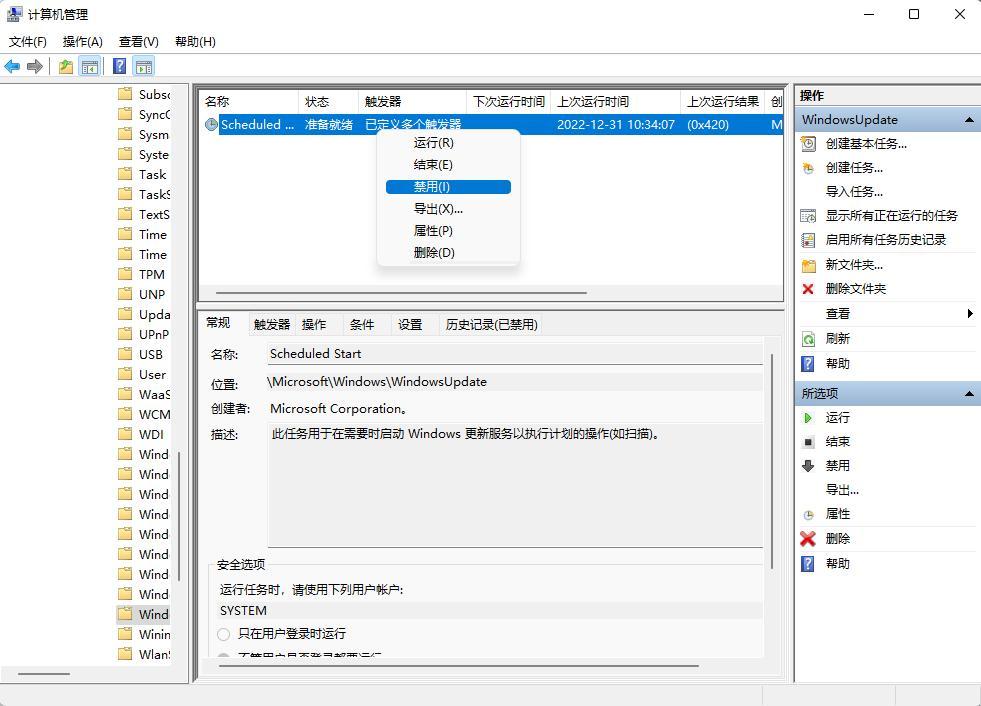
Task: Click the 2022-12-31 10:34:07 last run cell
Action: pos(616,125)
